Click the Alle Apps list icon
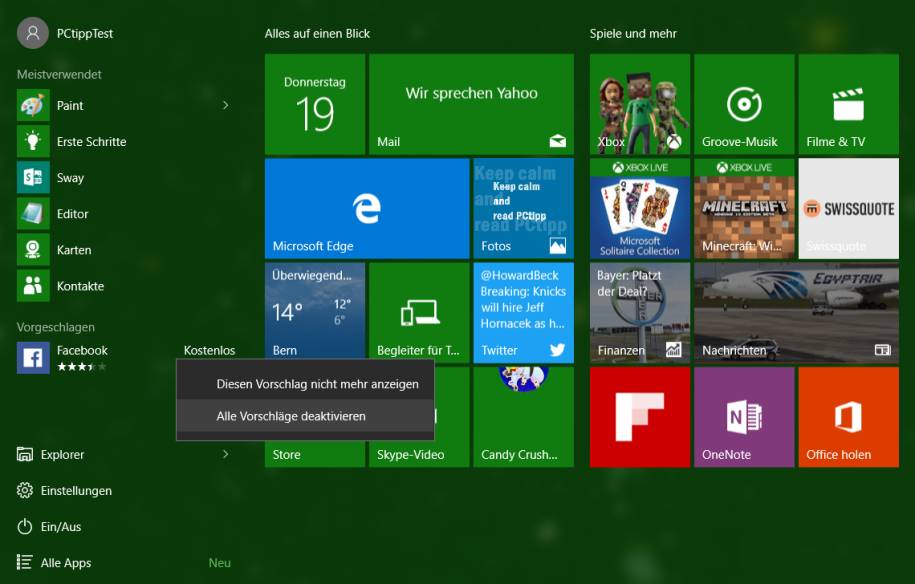 click(25, 562)
